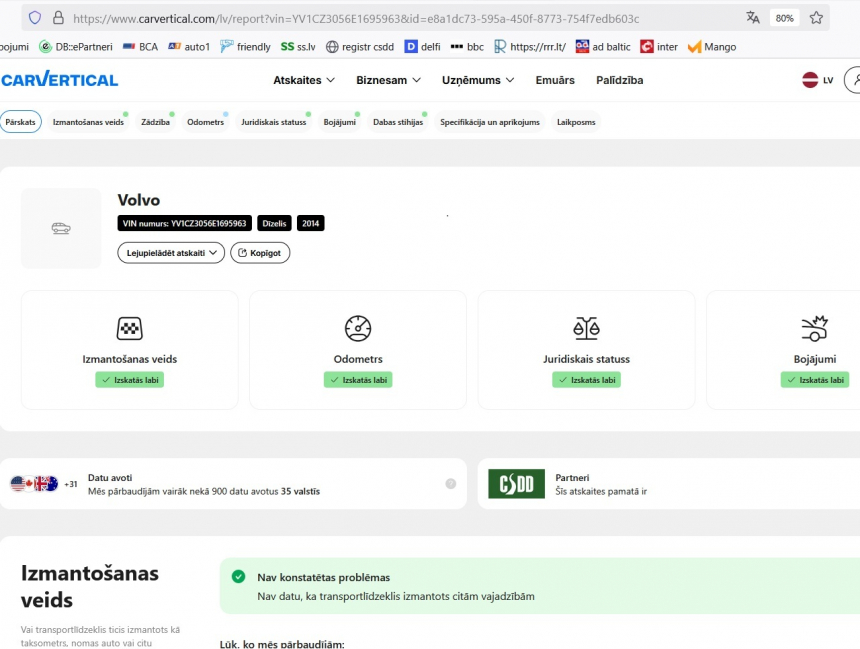Select the Pārskats tab
This screenshot has height=649, width=860.
pos(20,122)
